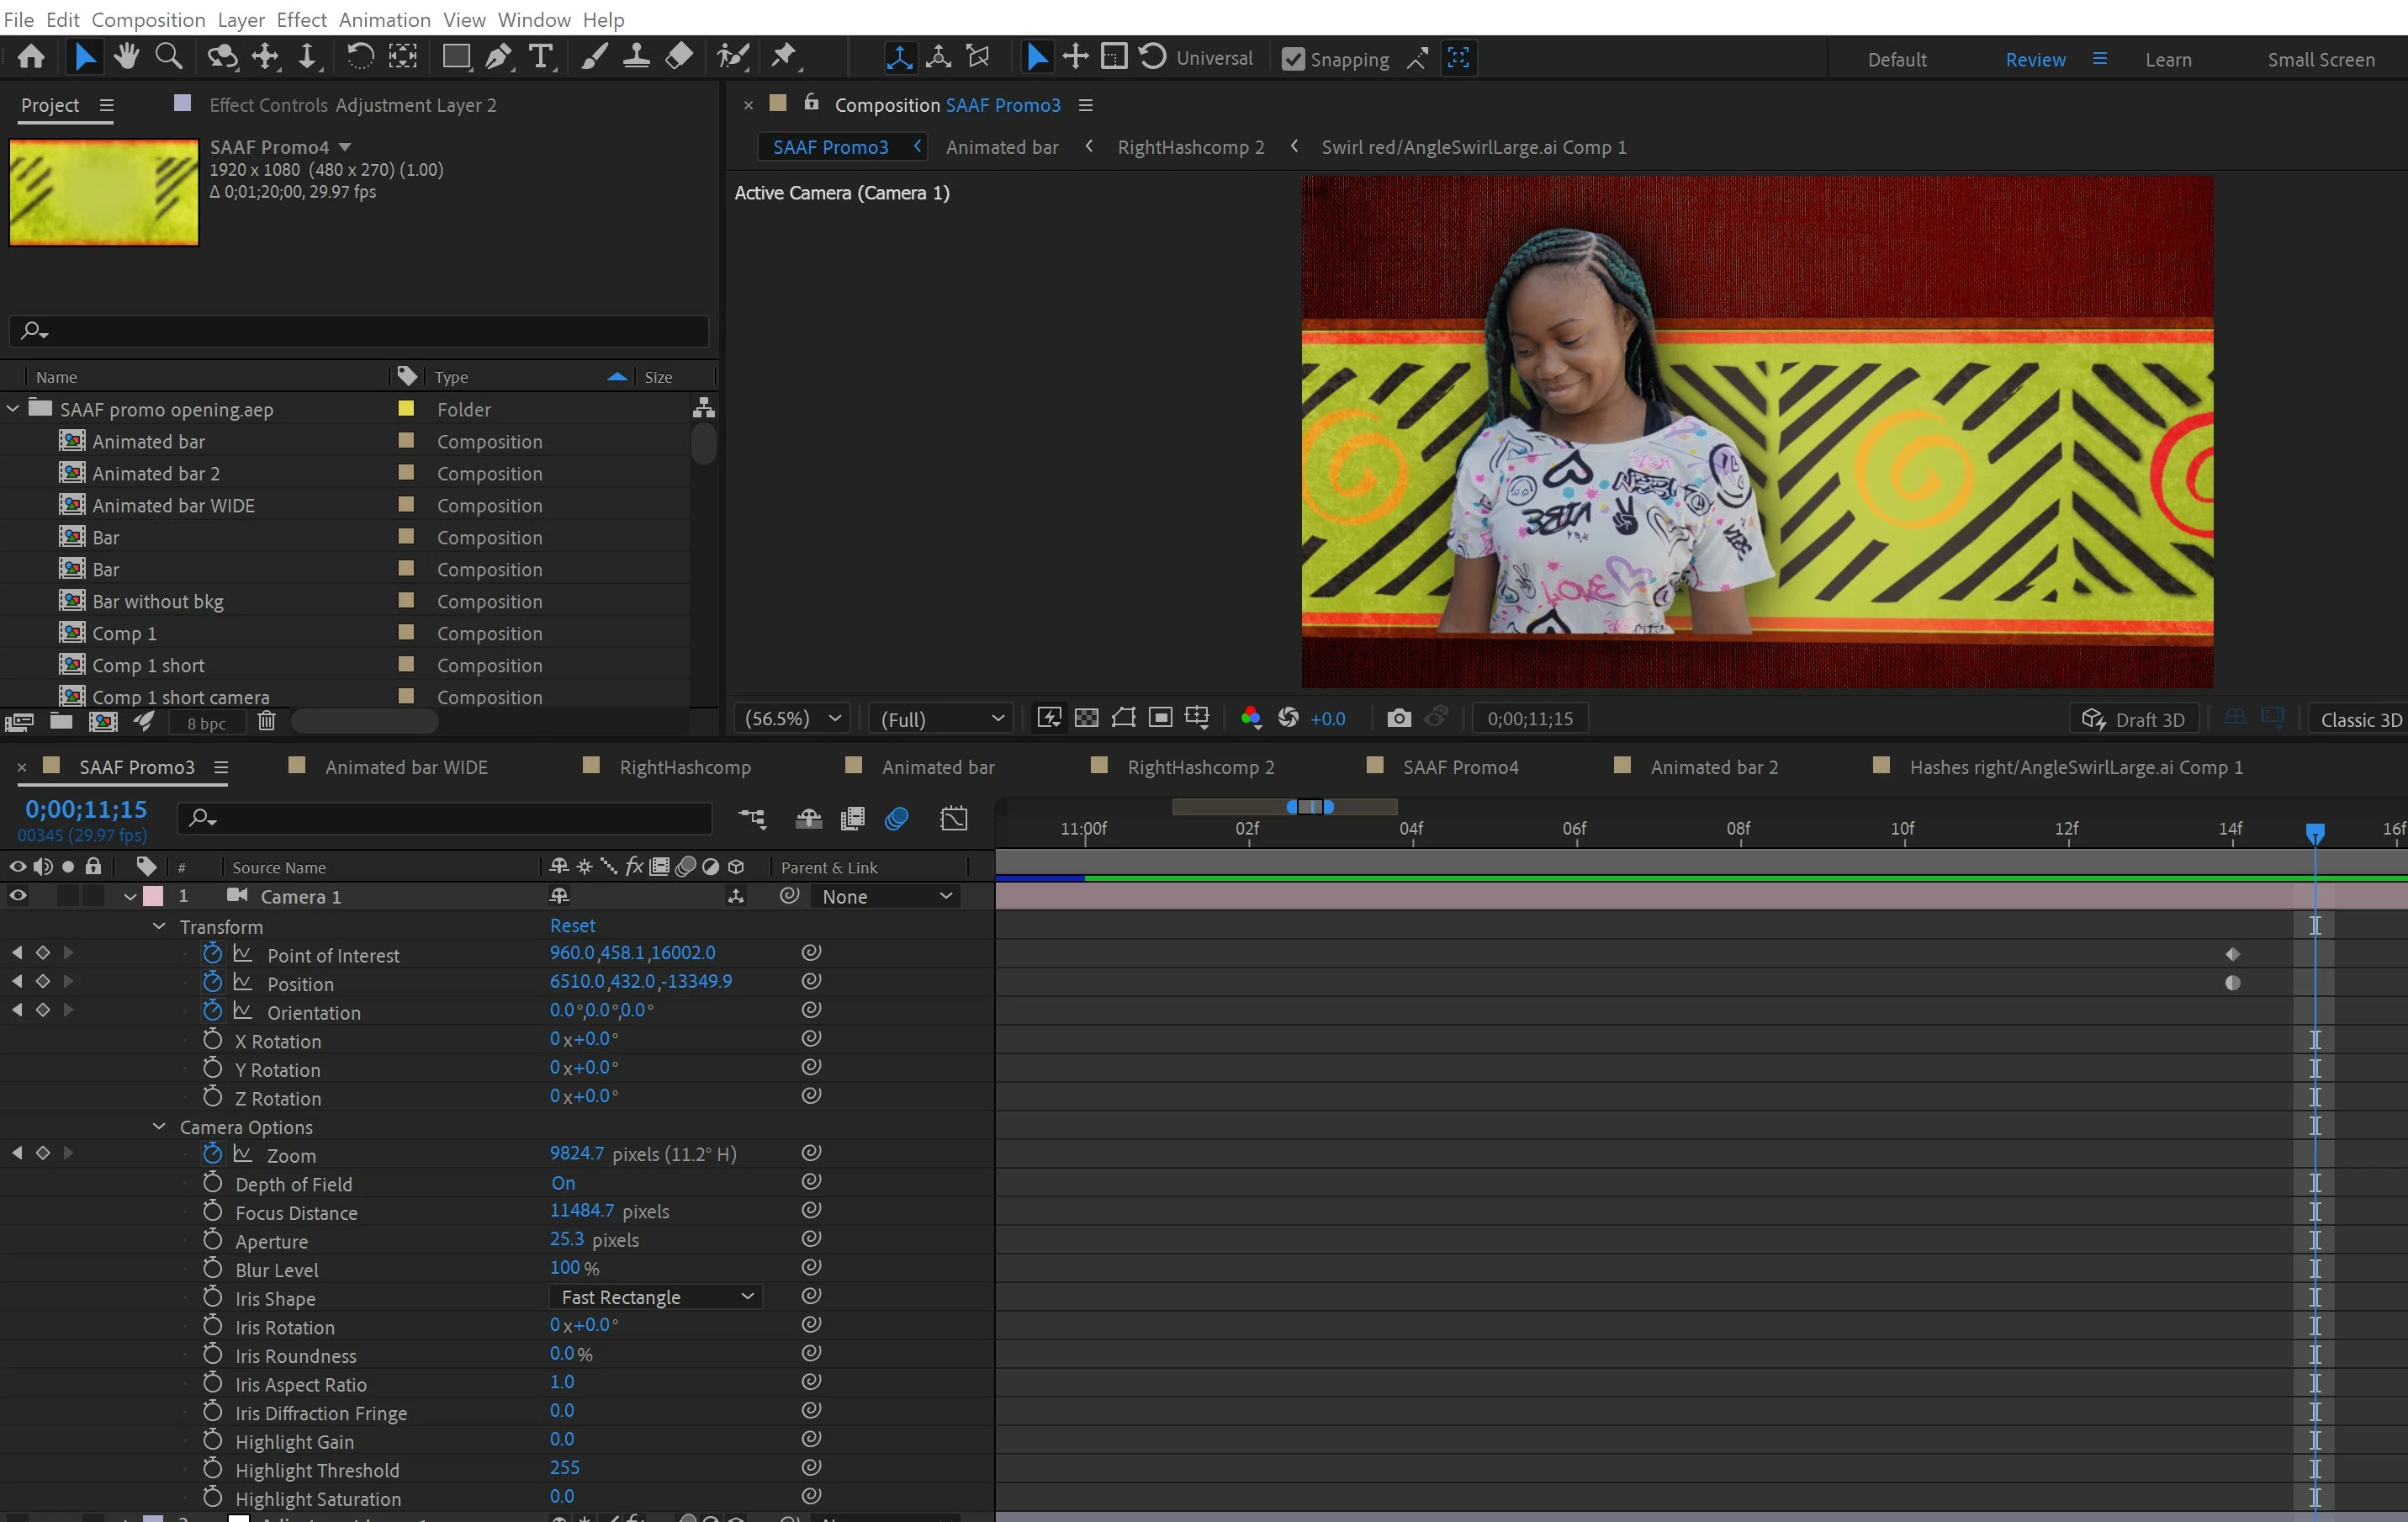This screenshot has width=2408, height=1522.
Task: Click the snapshot camera icon
Action: (1399, 718)
